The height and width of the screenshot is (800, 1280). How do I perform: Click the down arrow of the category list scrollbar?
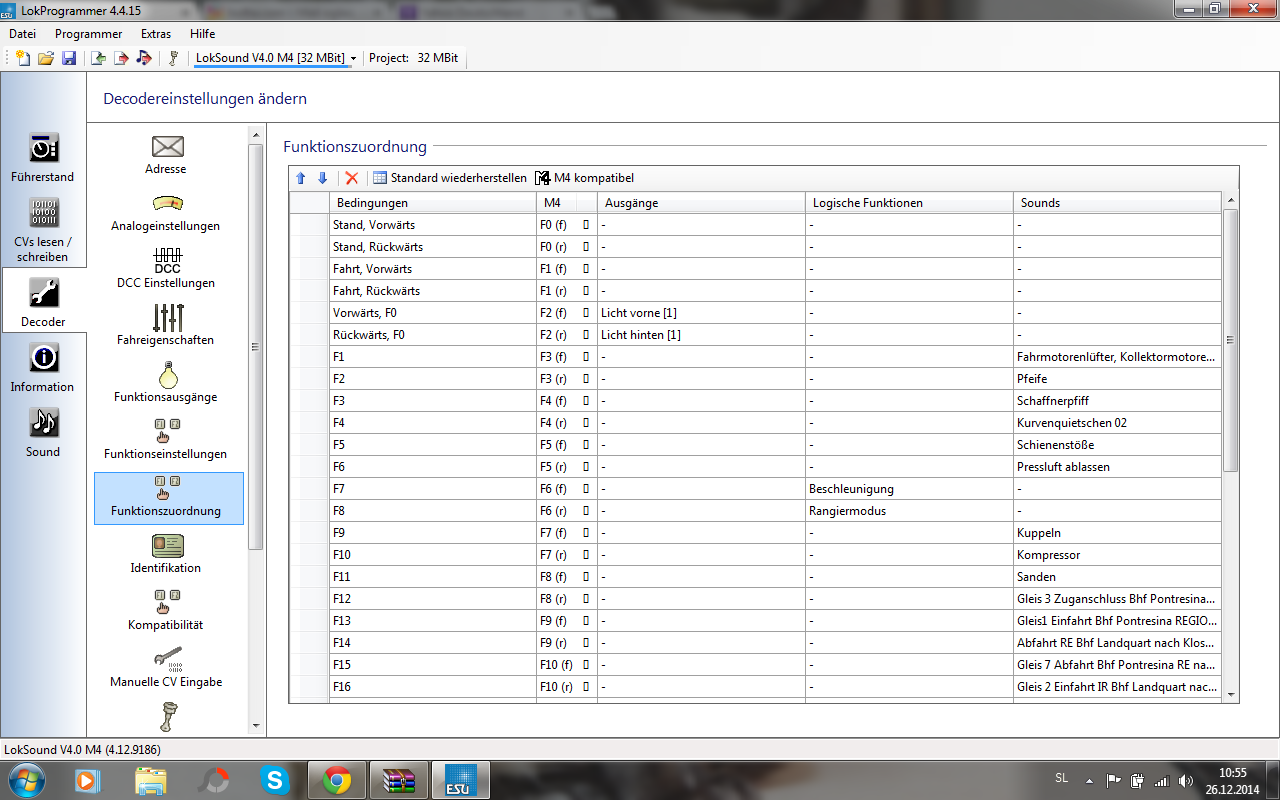pos(256,725)
